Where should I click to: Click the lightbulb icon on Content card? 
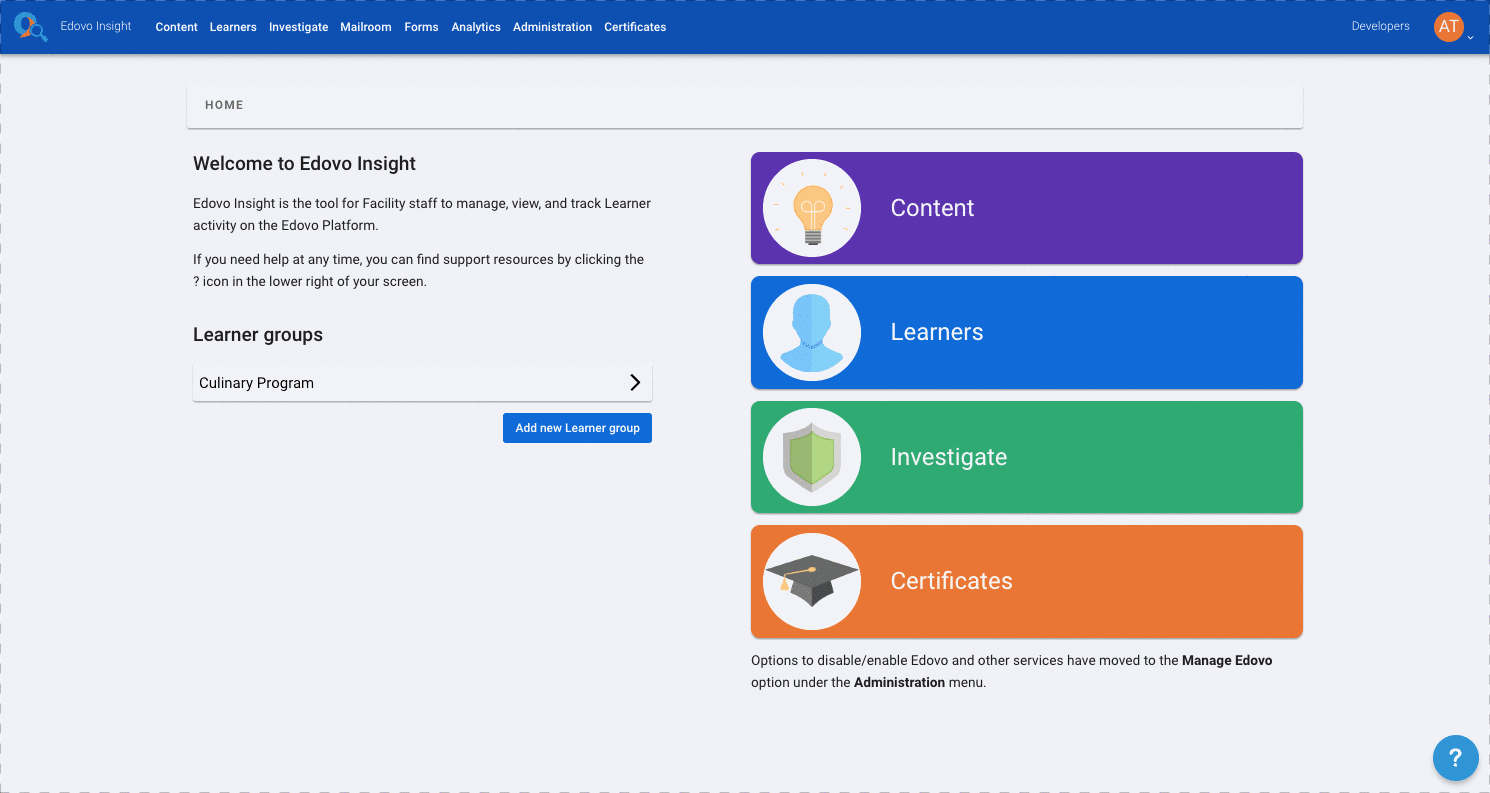(x=812, y=208)
